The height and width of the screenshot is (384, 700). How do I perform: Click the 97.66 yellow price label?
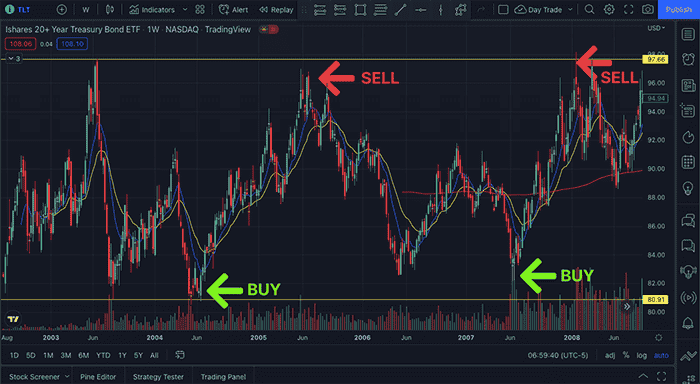(x=655, y=59)
